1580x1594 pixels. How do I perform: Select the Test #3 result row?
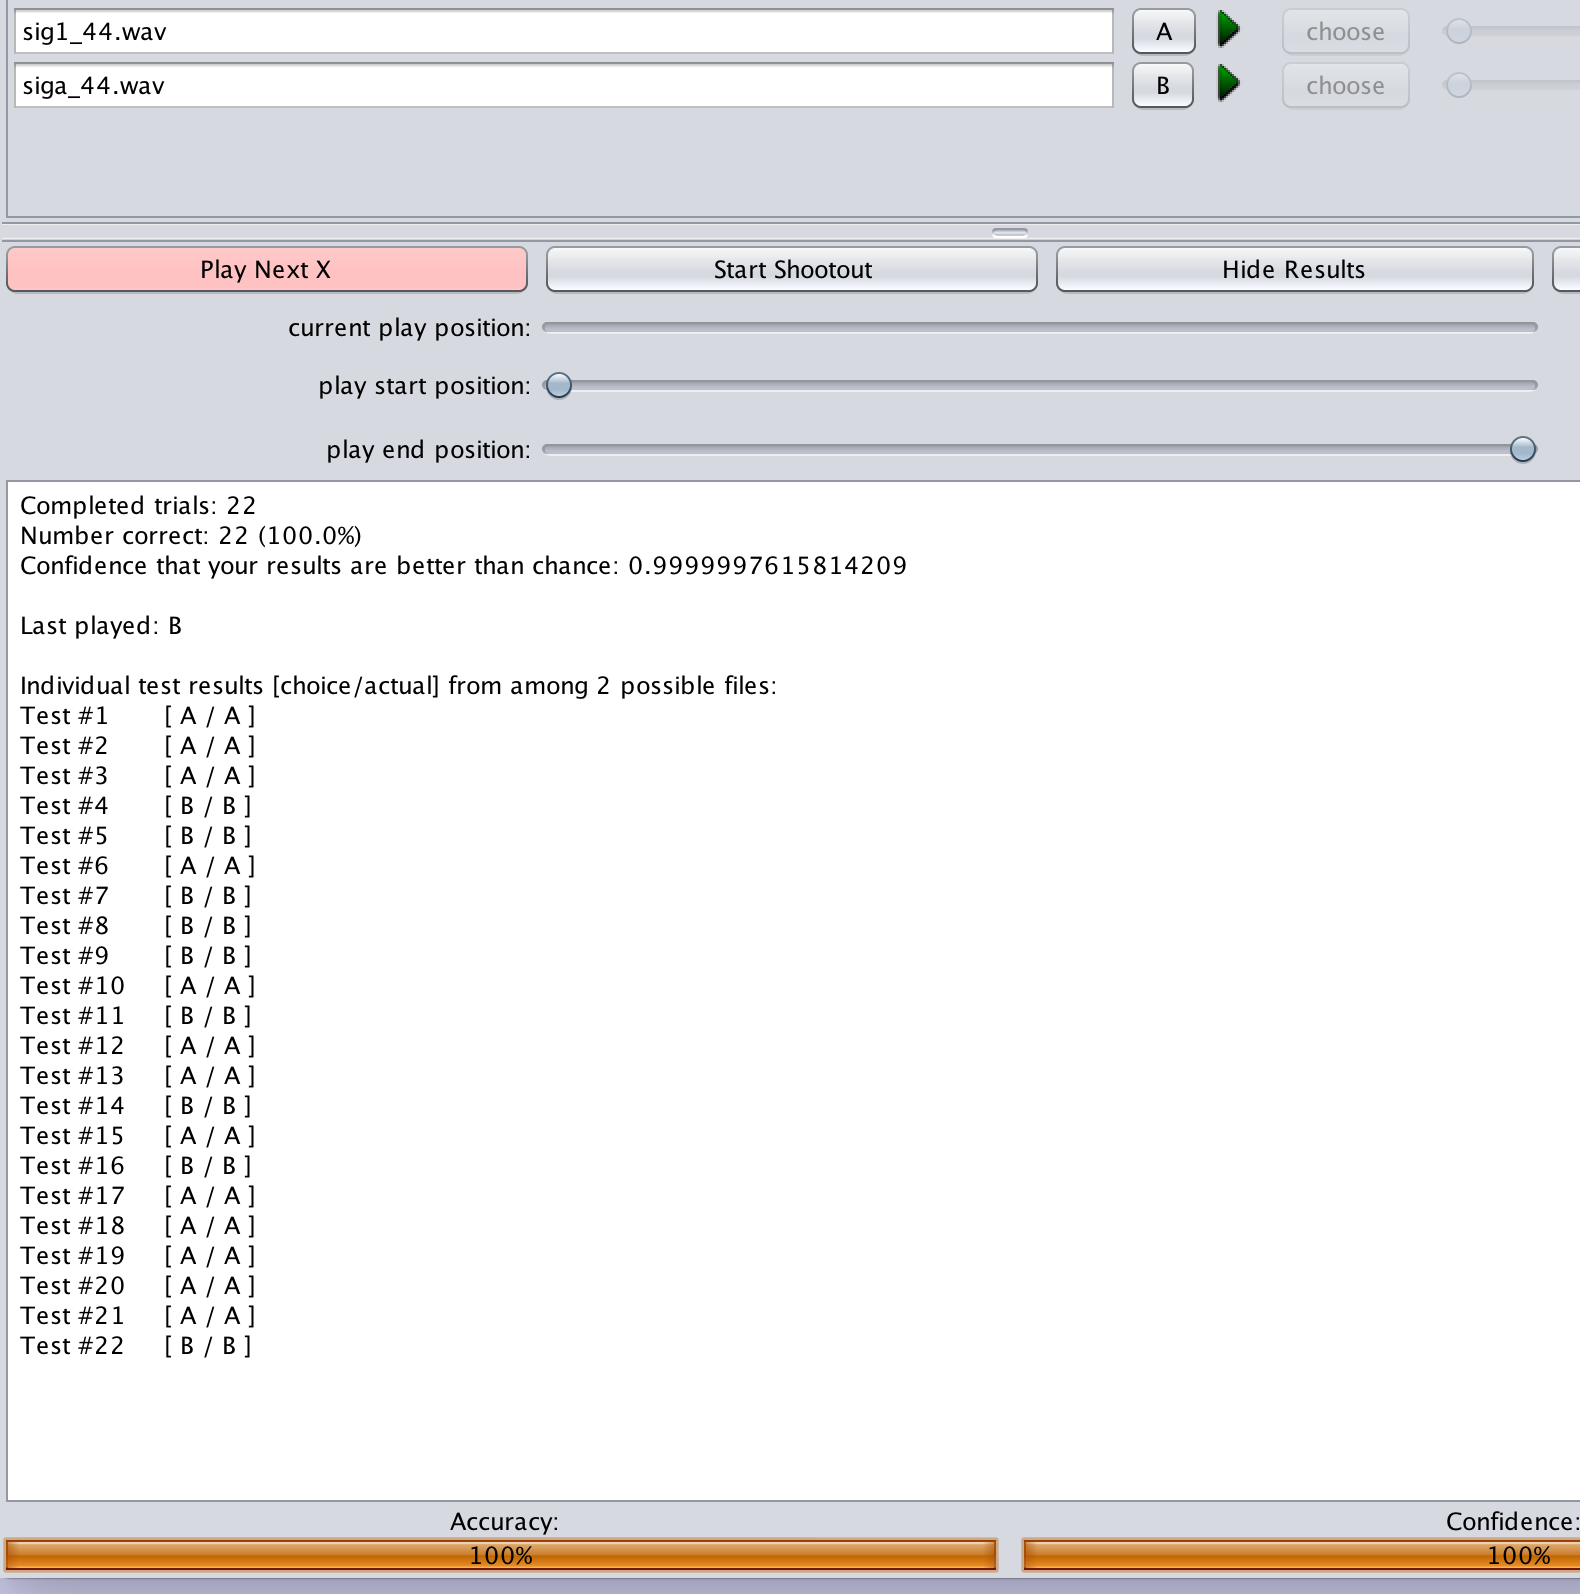(138, 775)
